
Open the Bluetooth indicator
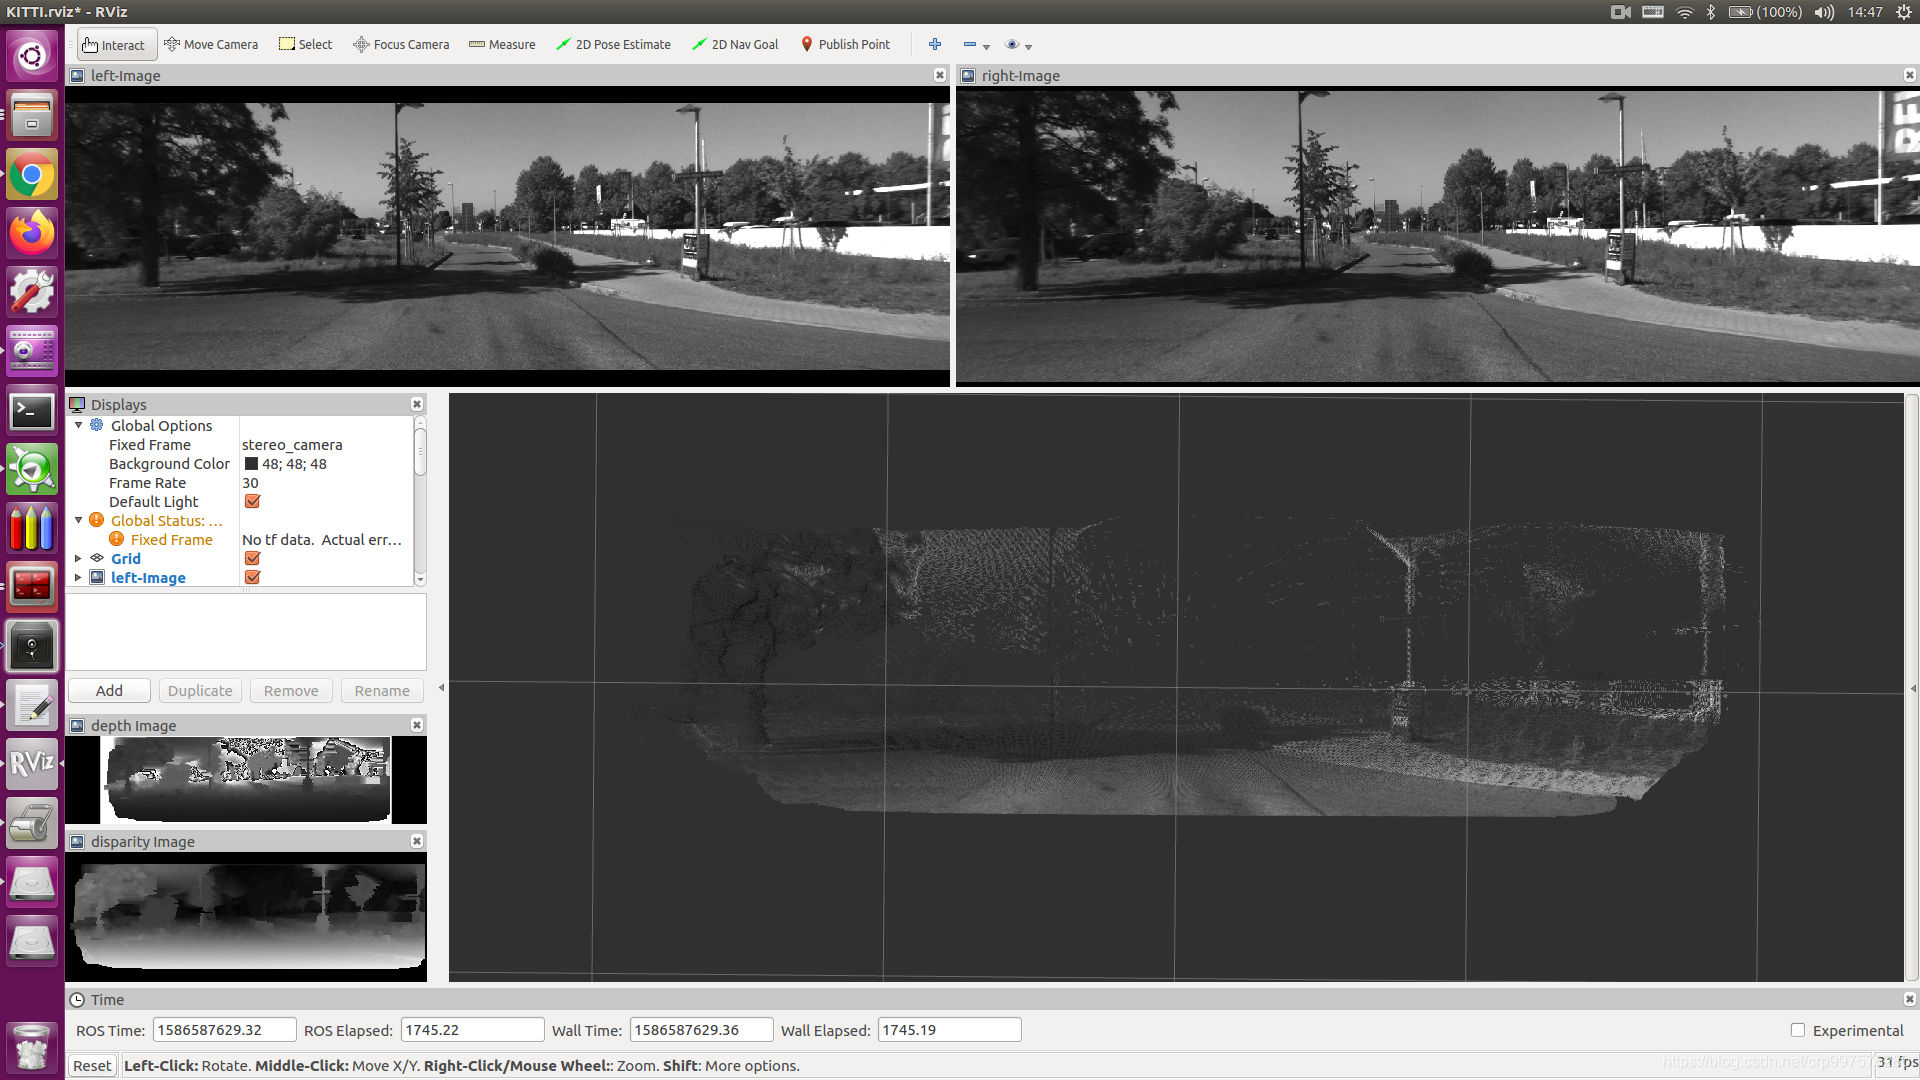pos(1711,12)
